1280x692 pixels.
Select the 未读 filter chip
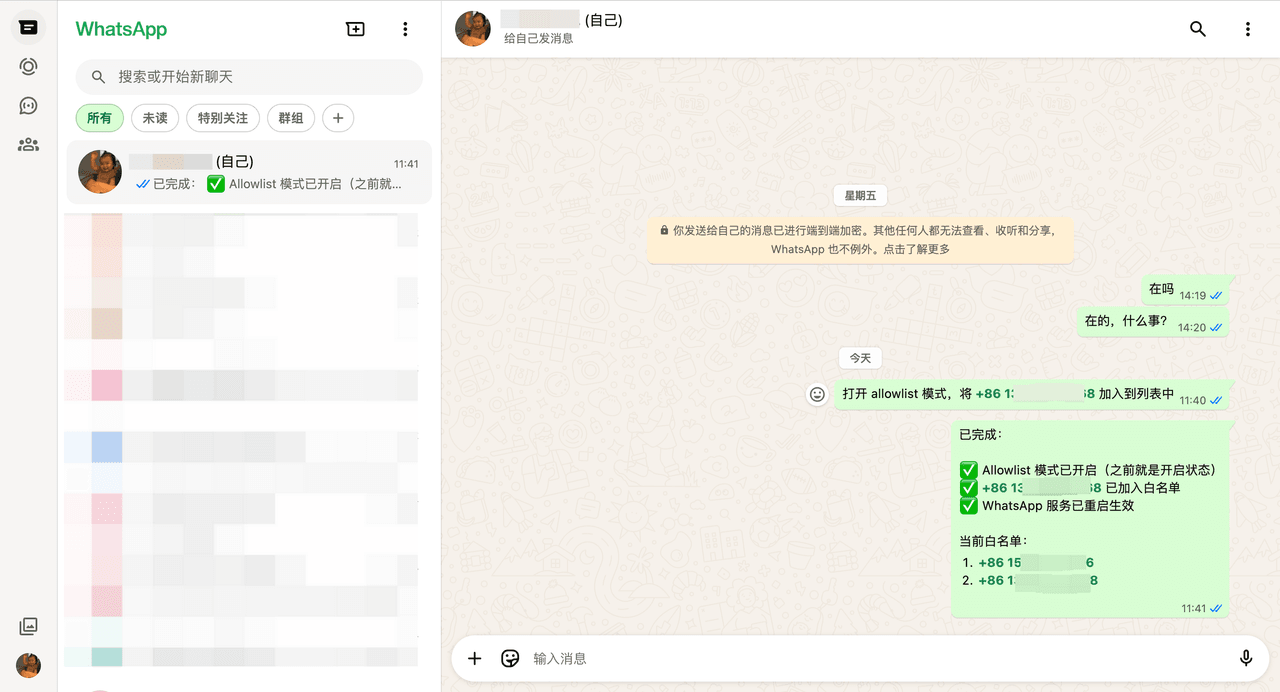click(155, 118)
